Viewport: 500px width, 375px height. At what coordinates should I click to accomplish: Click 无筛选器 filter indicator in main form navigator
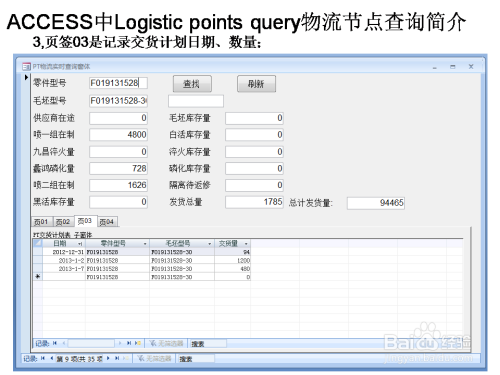154,359
